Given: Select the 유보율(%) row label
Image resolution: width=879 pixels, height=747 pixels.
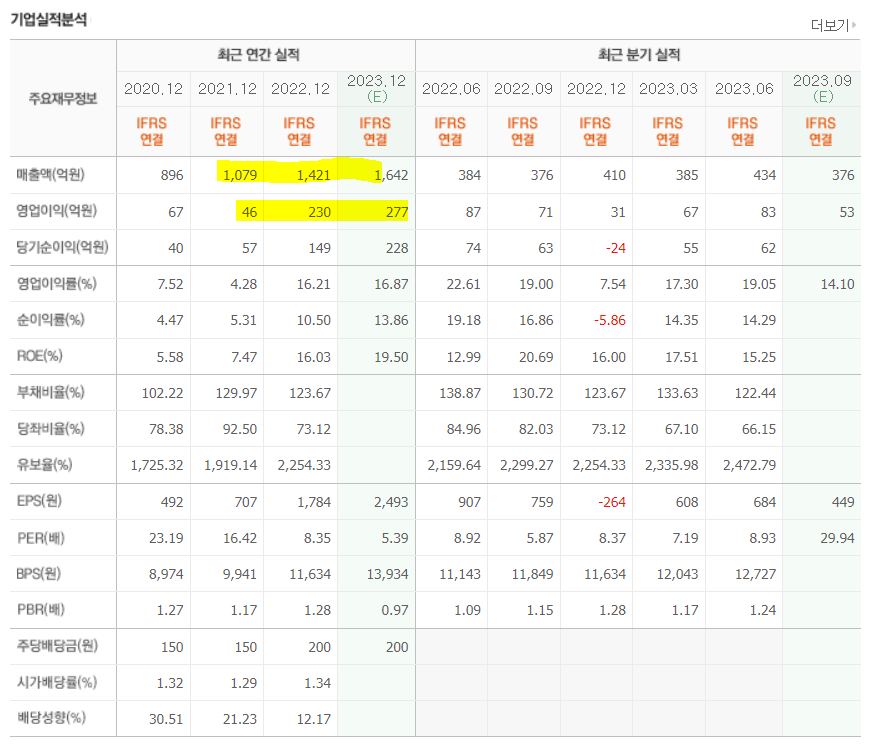Looking at the screenshot, I should [x=44, y=465].
